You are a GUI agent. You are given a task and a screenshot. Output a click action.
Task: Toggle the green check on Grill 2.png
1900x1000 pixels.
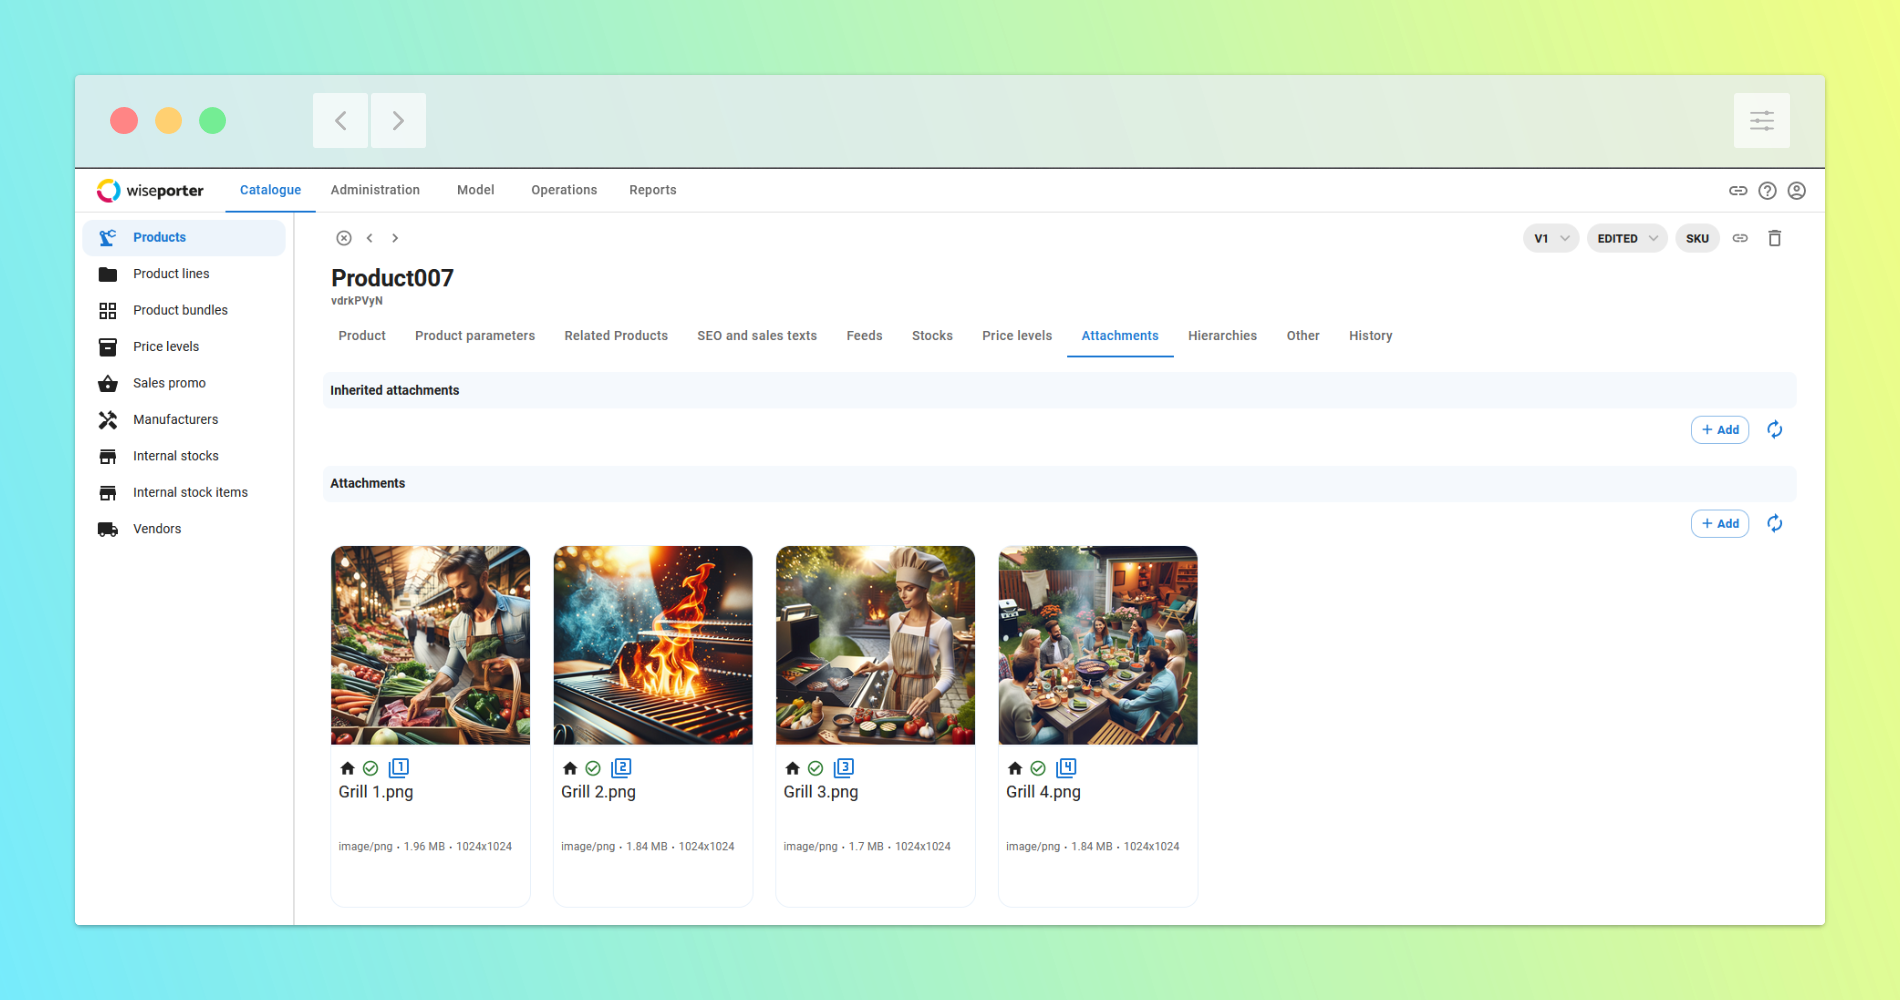(593, 768)
